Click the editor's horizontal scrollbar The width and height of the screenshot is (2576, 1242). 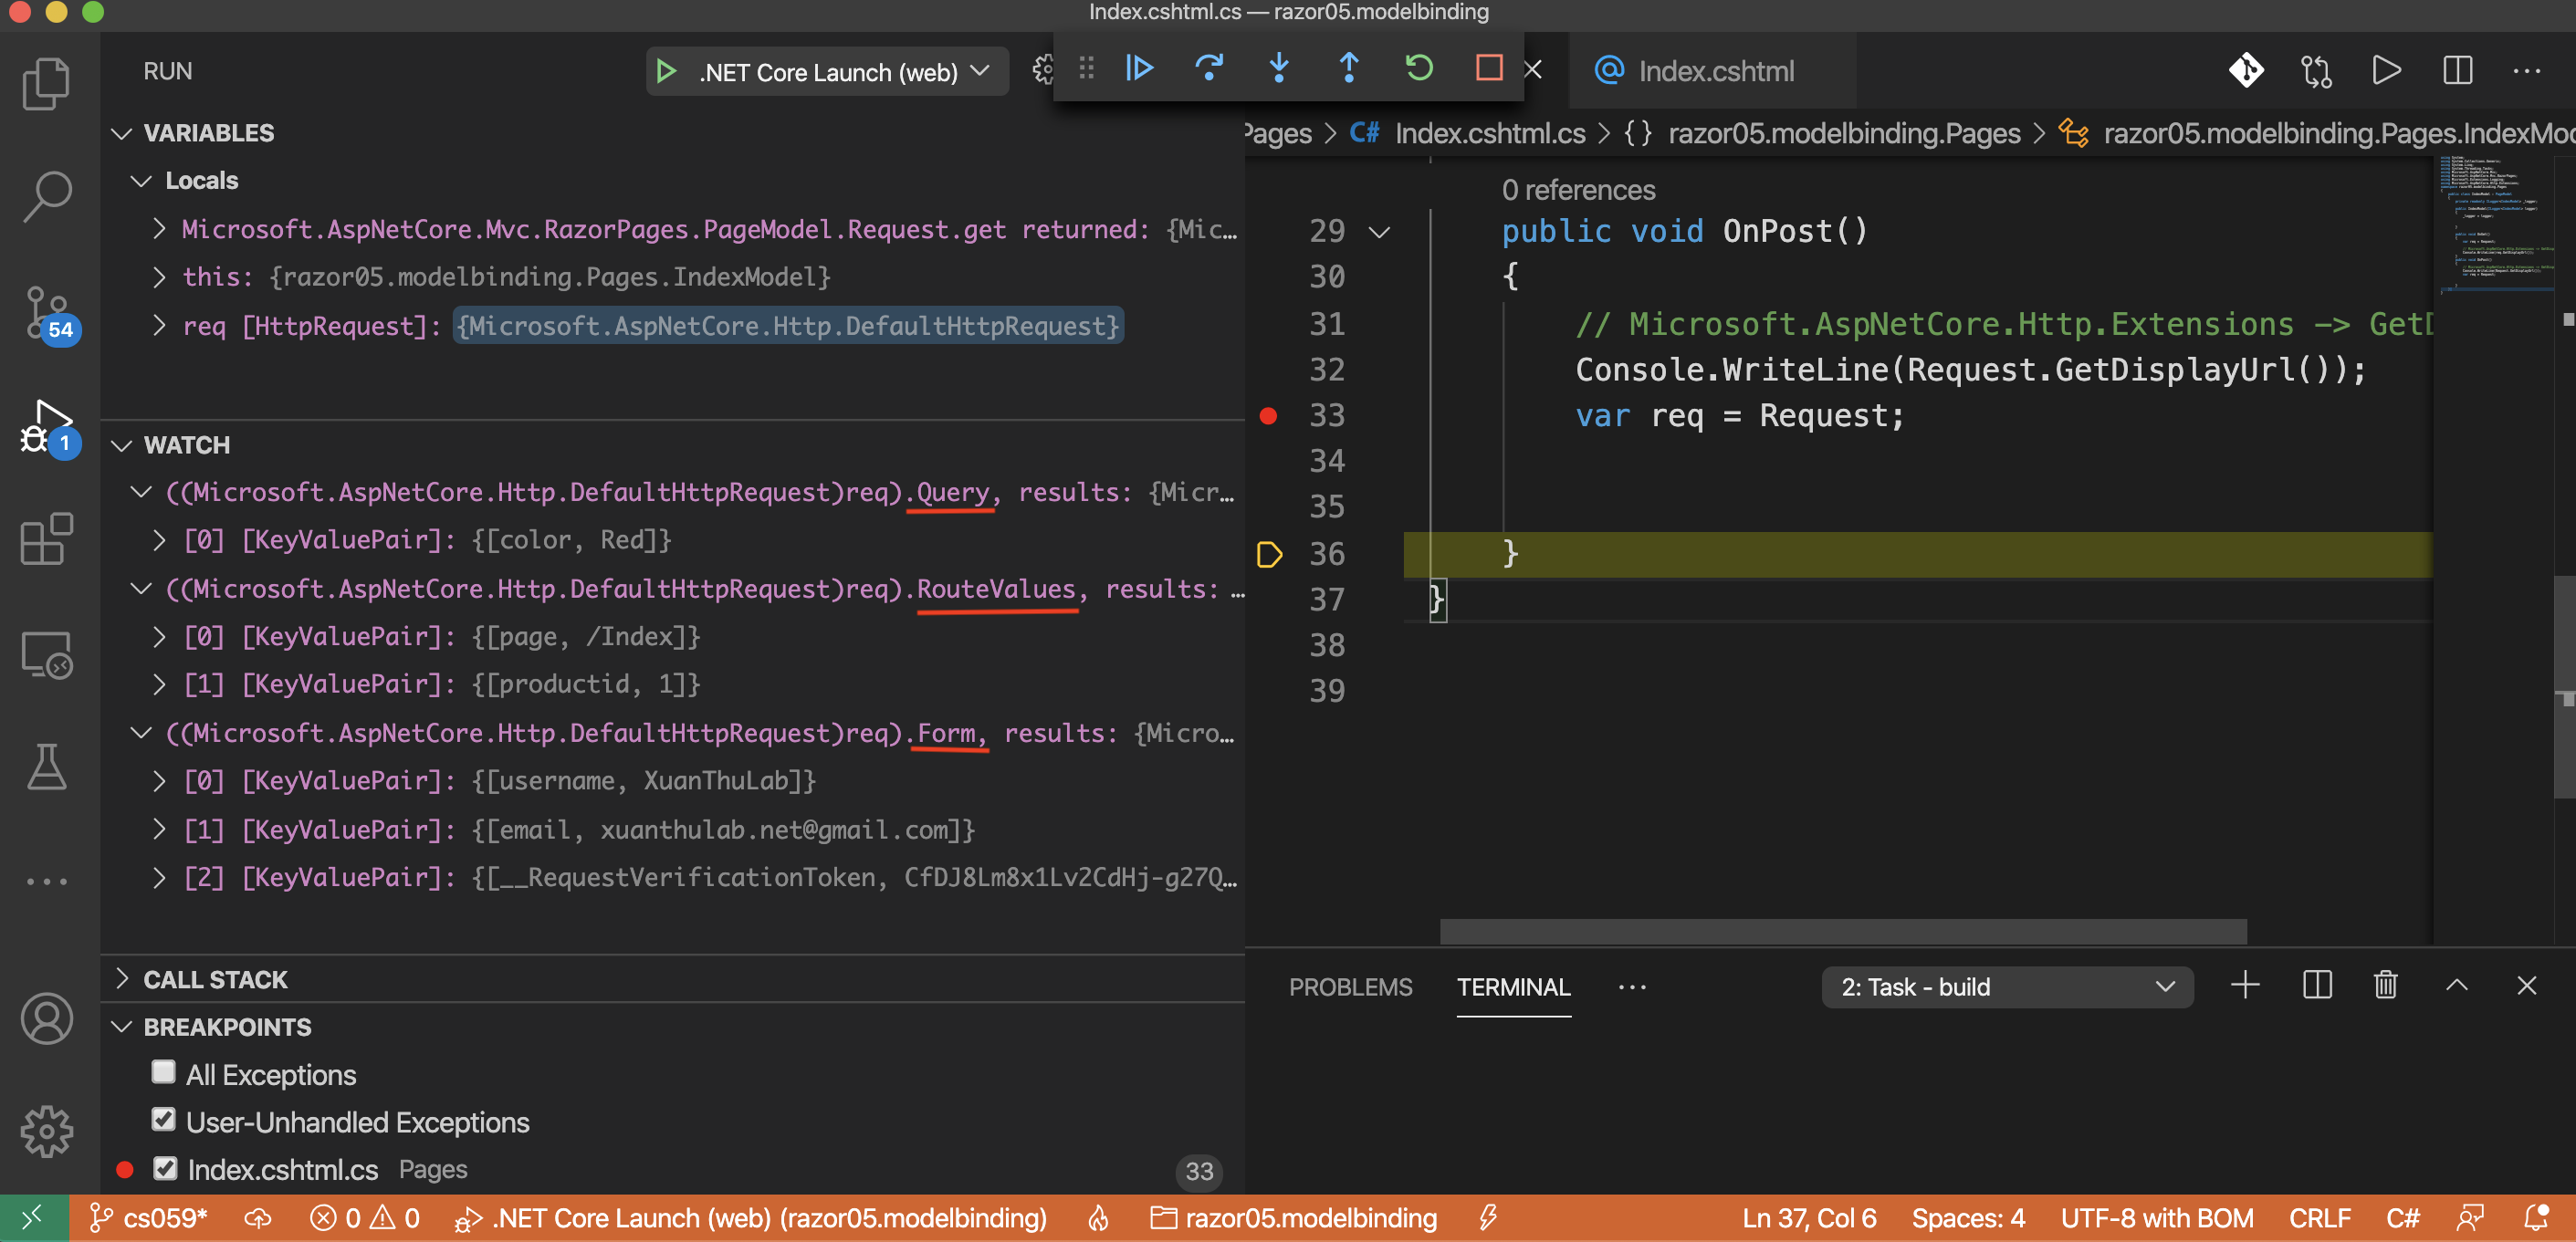tap(1842, 931)
